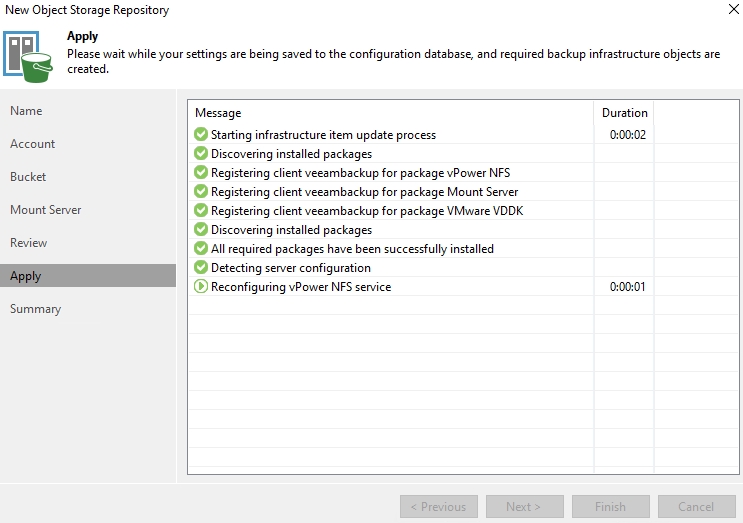Click success icon for Mount Server package registration
The height and width of the screenshot is (523, 743).
pyautogui.click(x=201, y=192)
